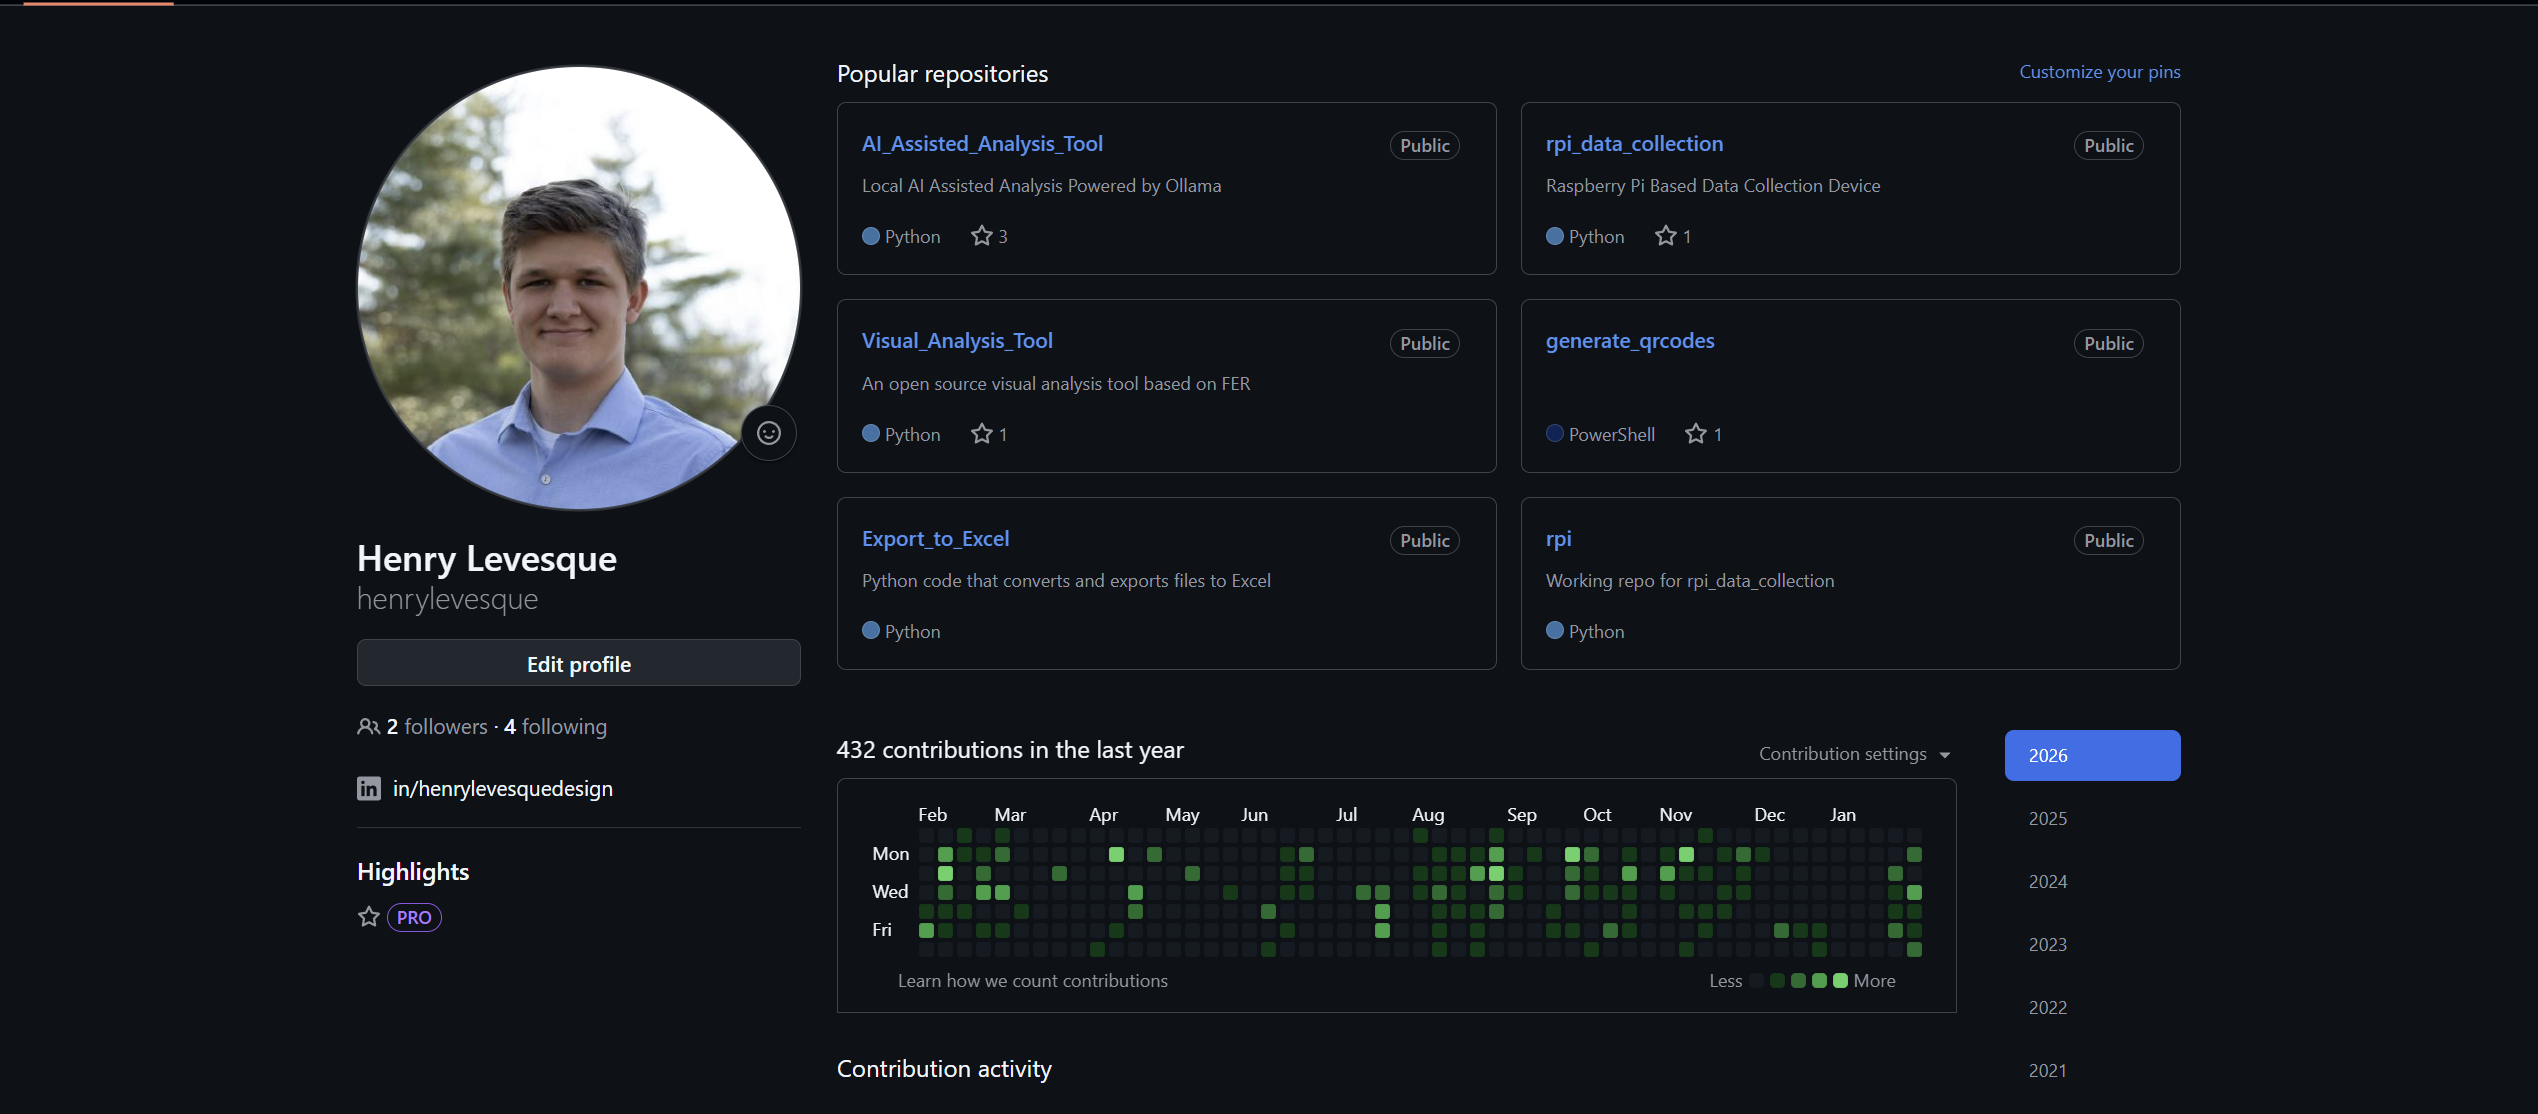The width and height of the screenshot is (2538, 1114).
Task: Click the Edit profile button
Action: (578, 663)
